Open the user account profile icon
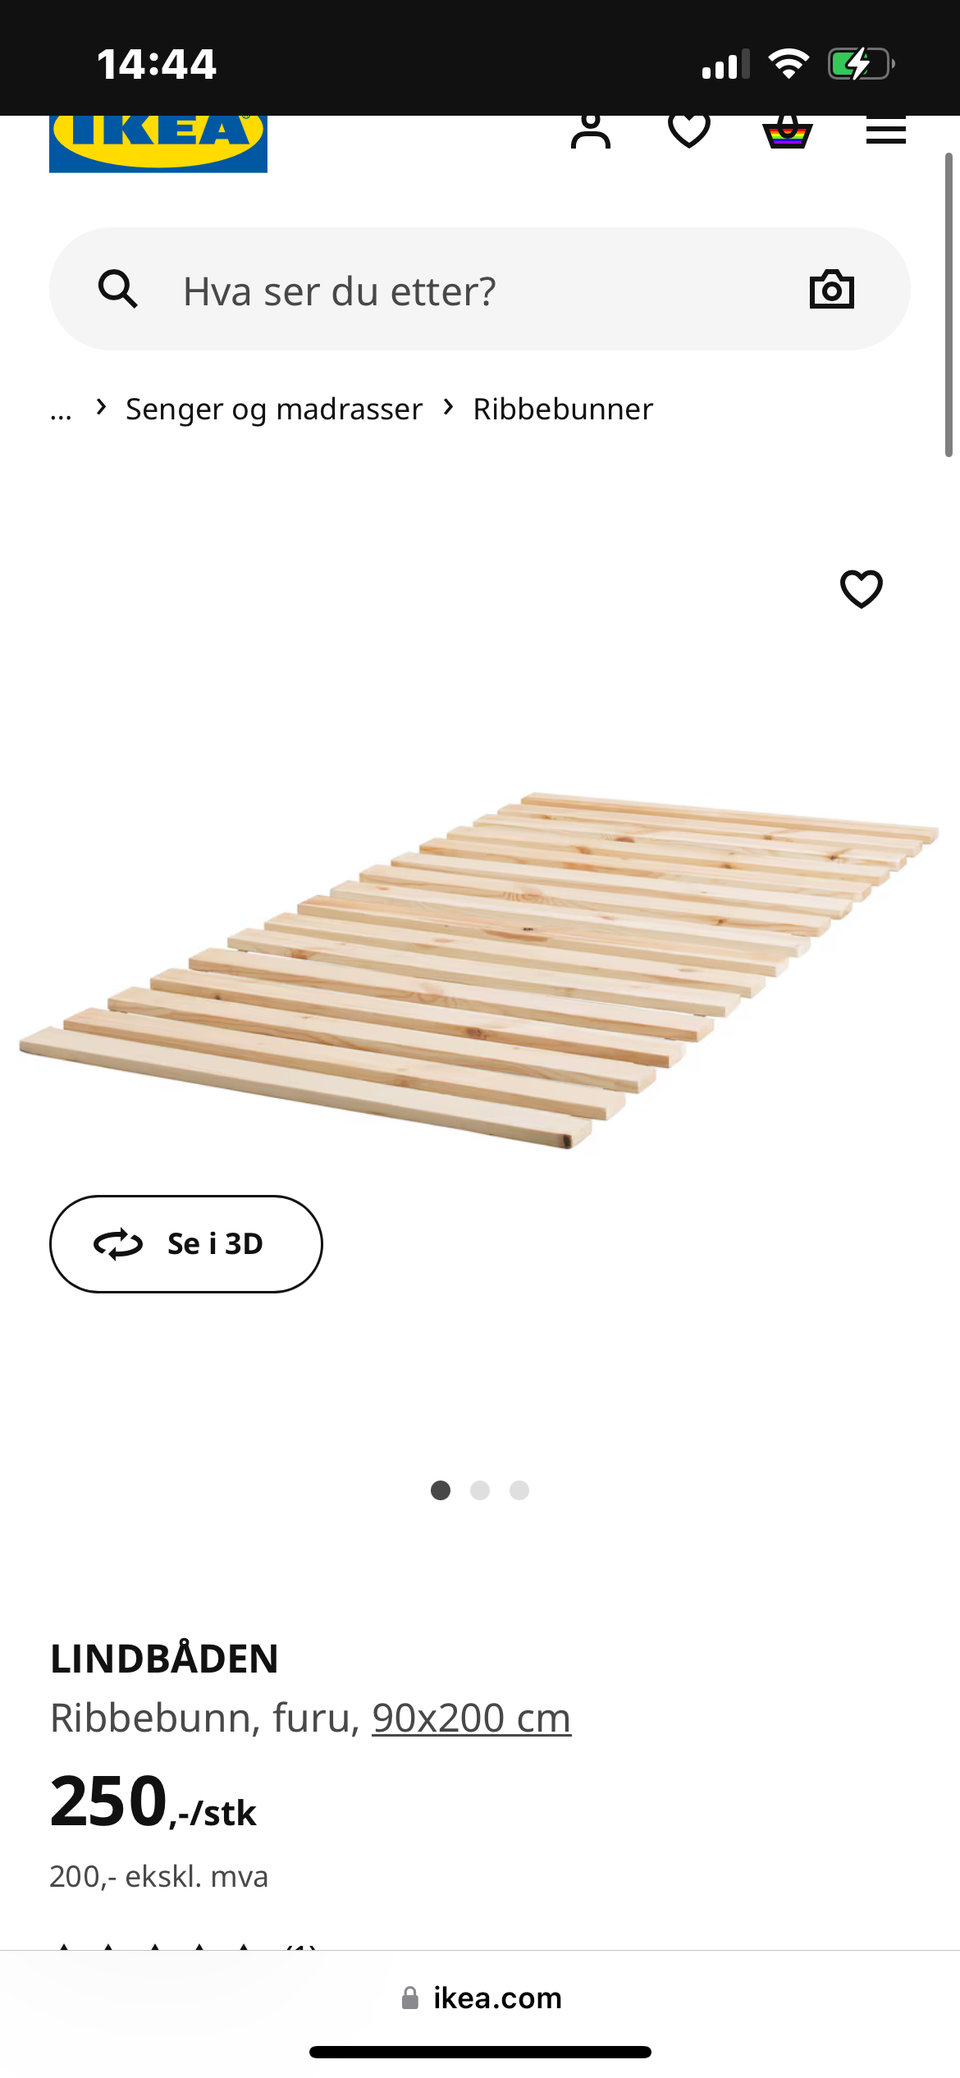This screenshot has width=960, height=2078. point(590,132)
